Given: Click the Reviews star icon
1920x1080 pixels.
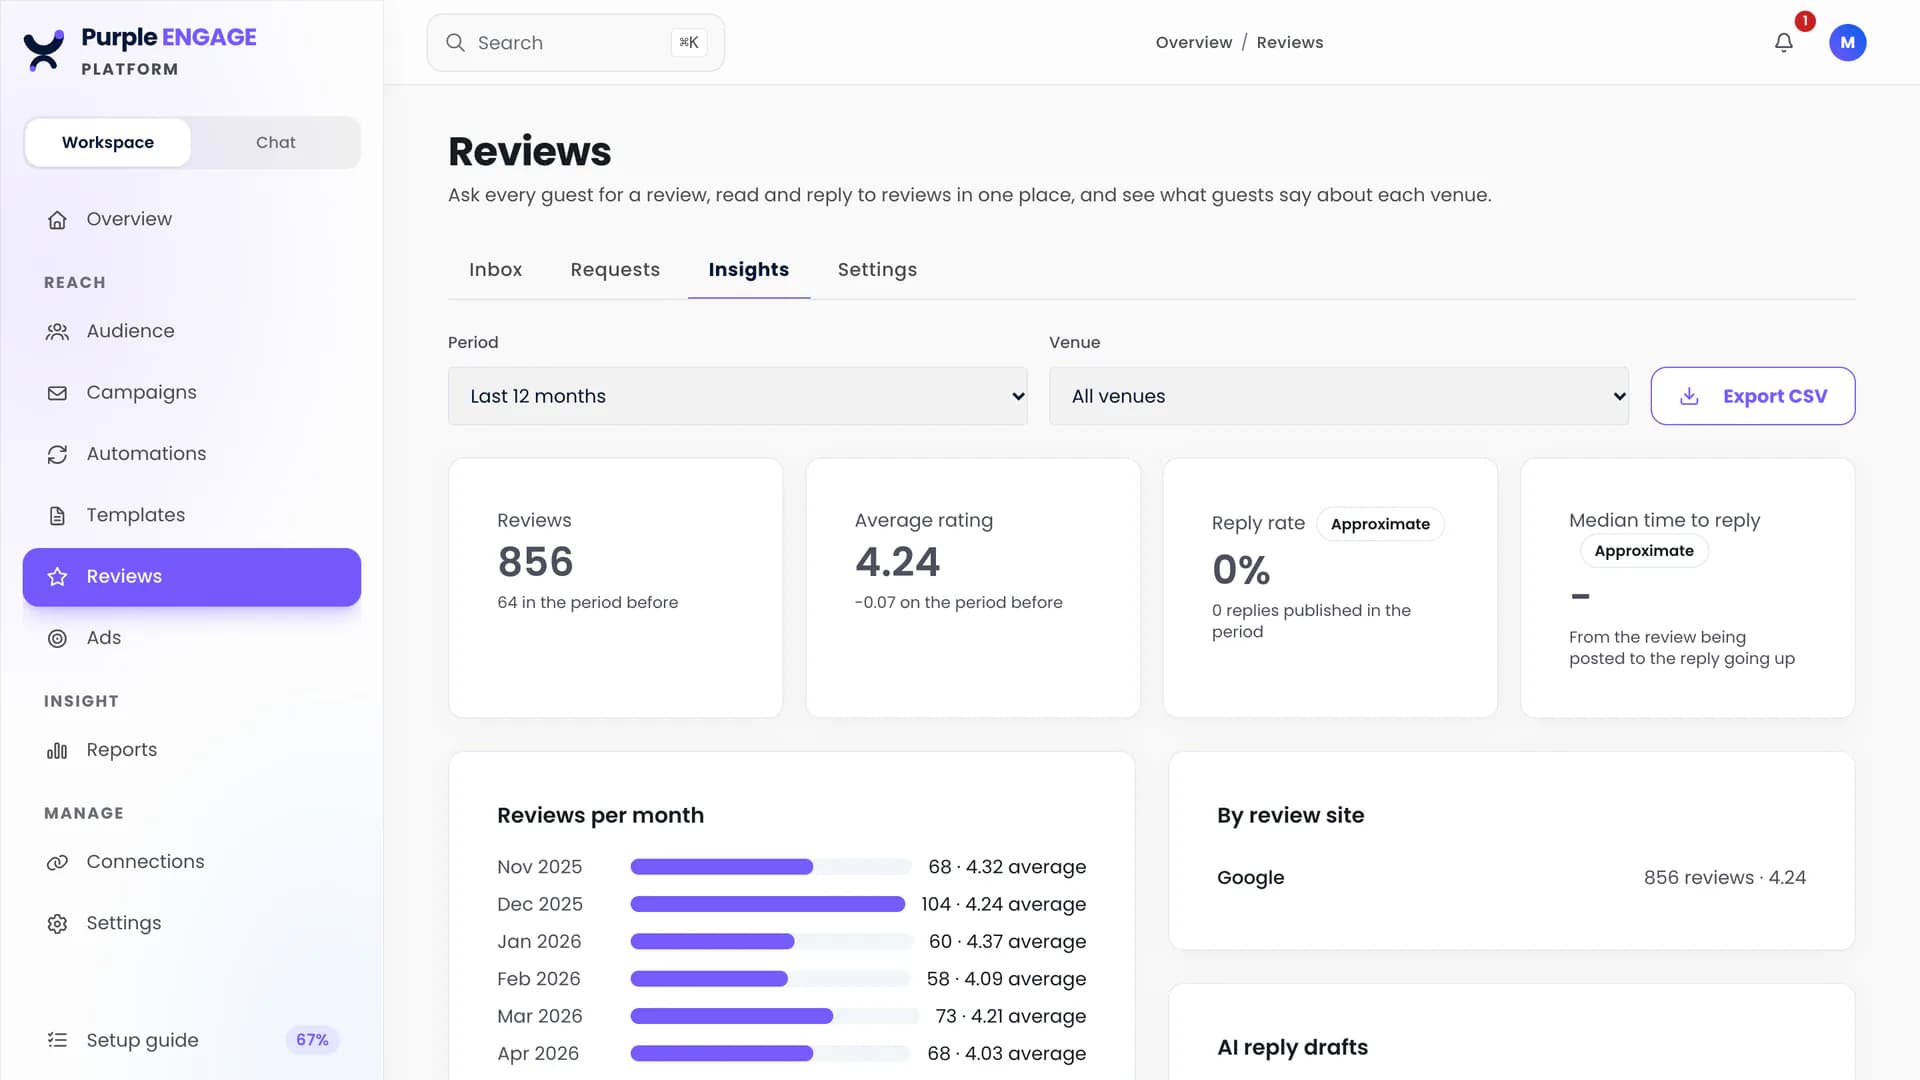Looking at the screenshot, I should 57,577.
